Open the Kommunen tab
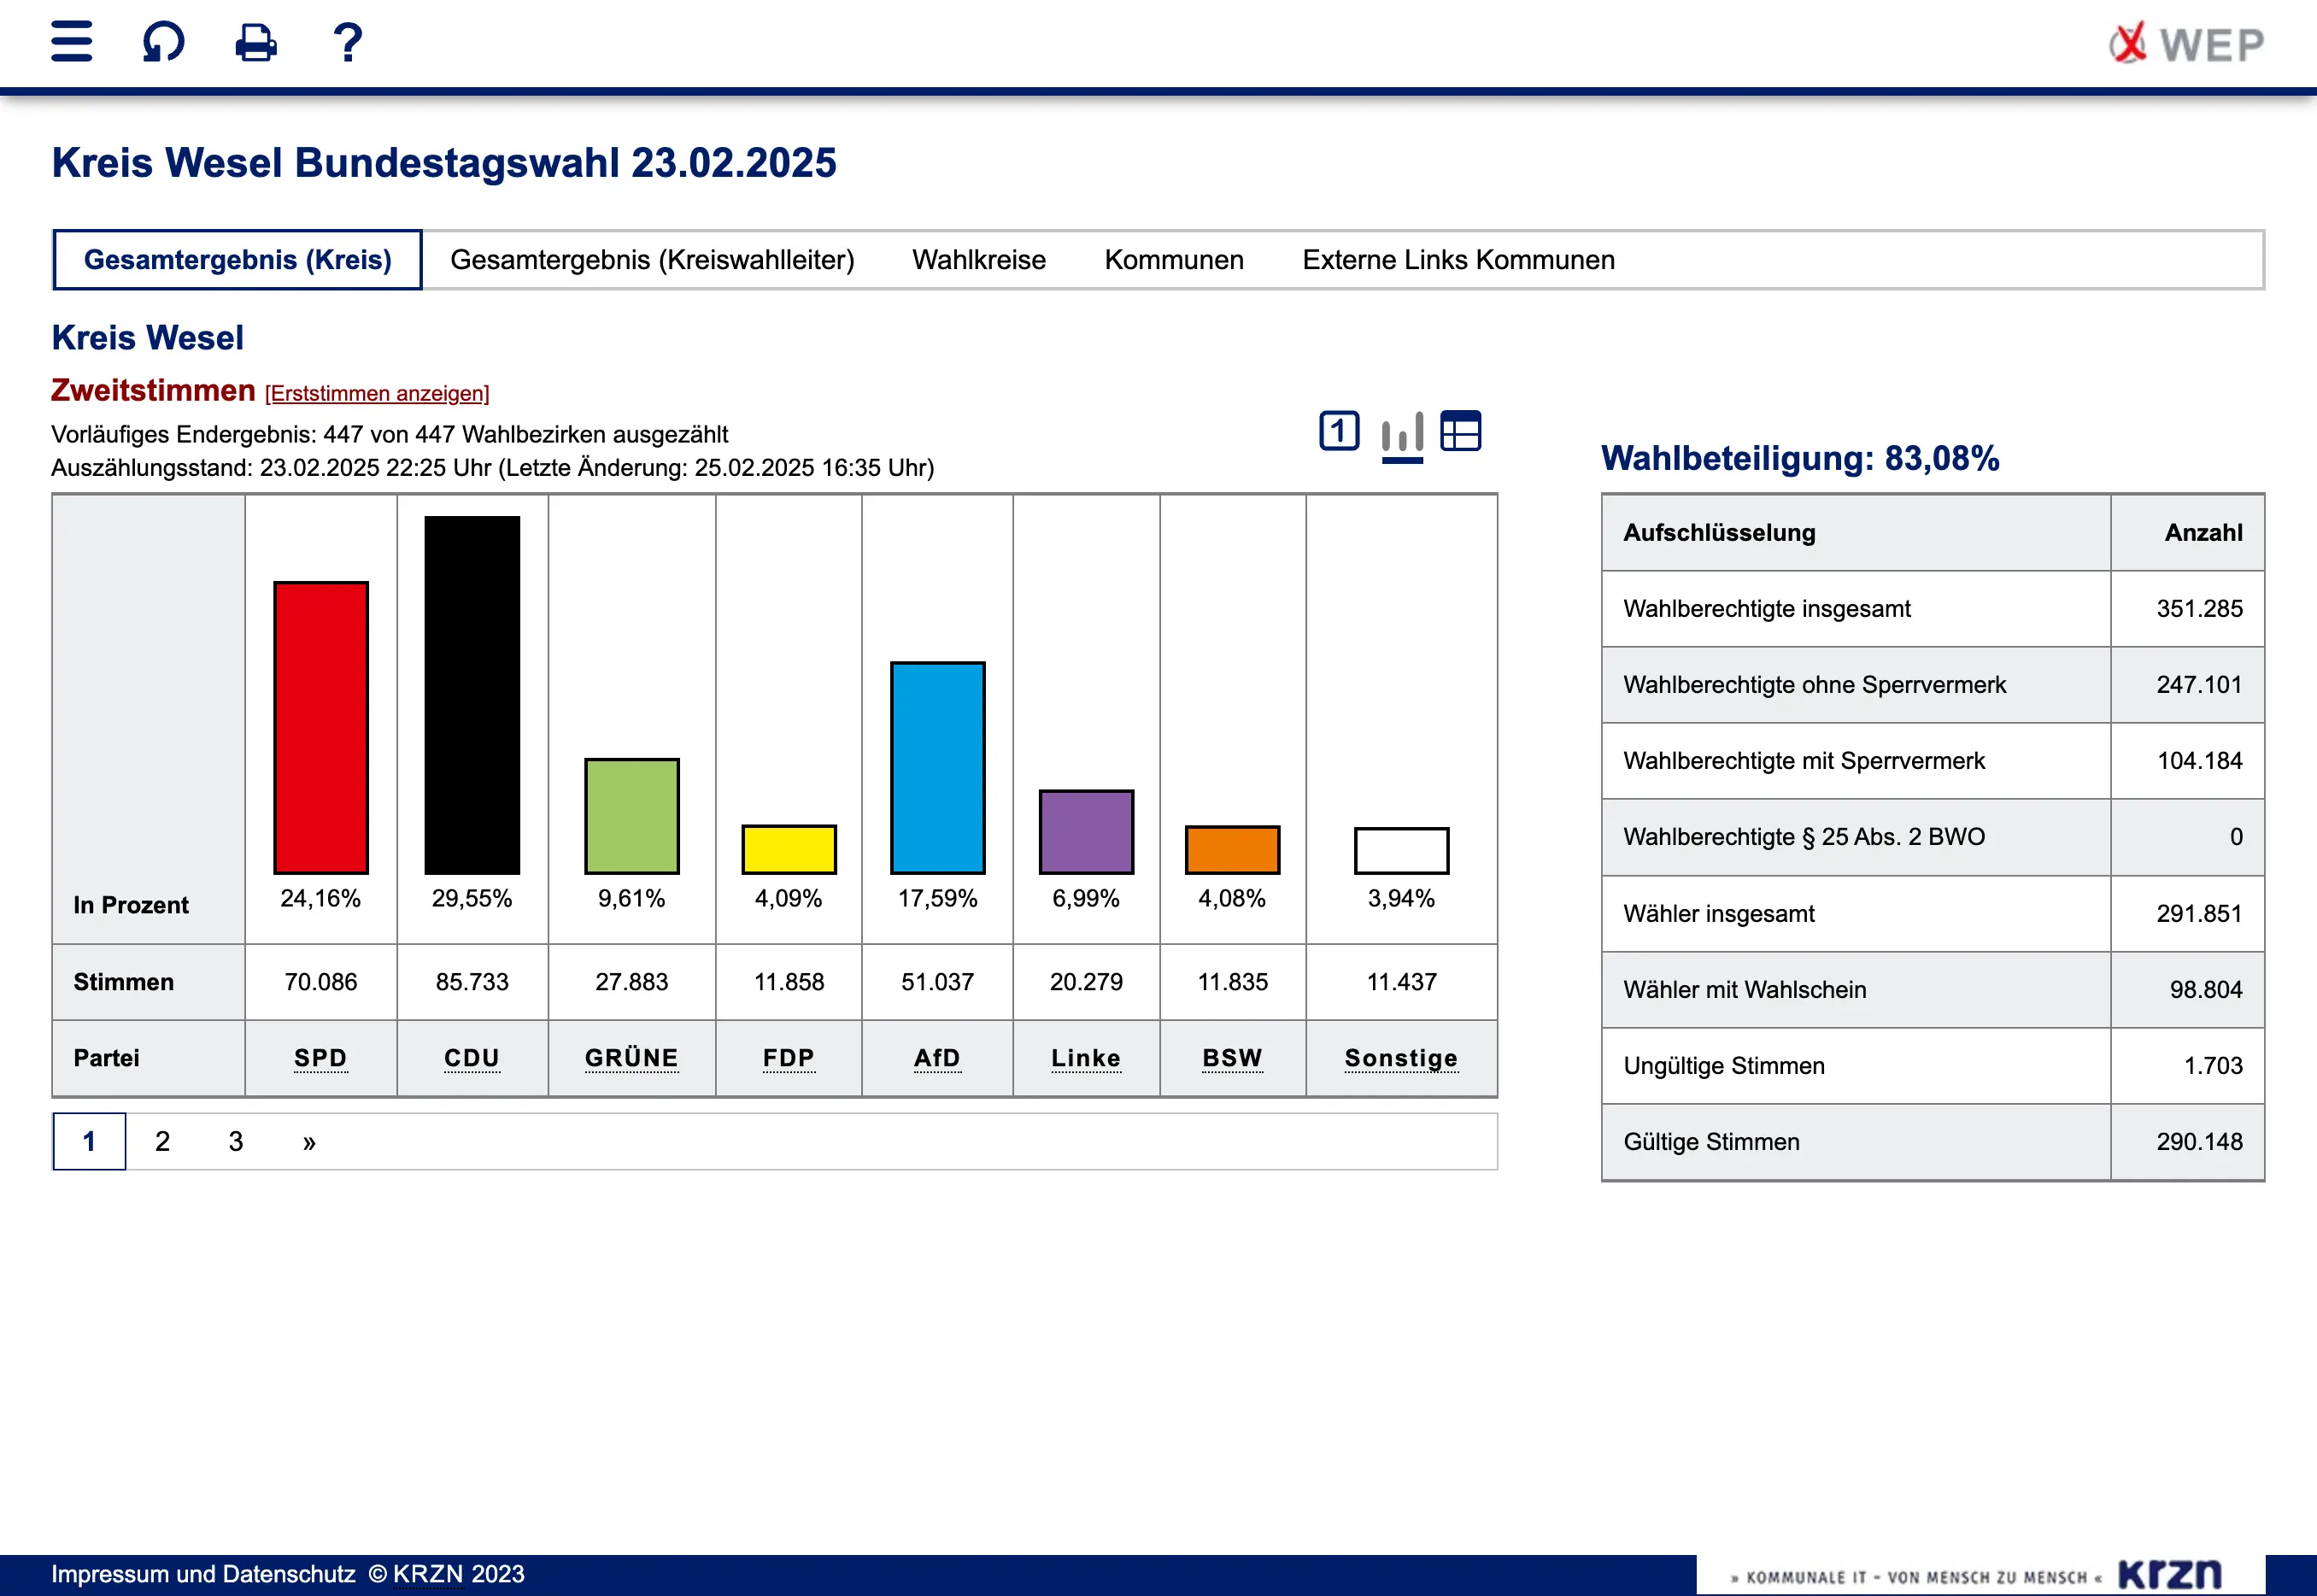Image resolution: width=2317 pixels, height=1596 pixels. tap(1173, 260)
